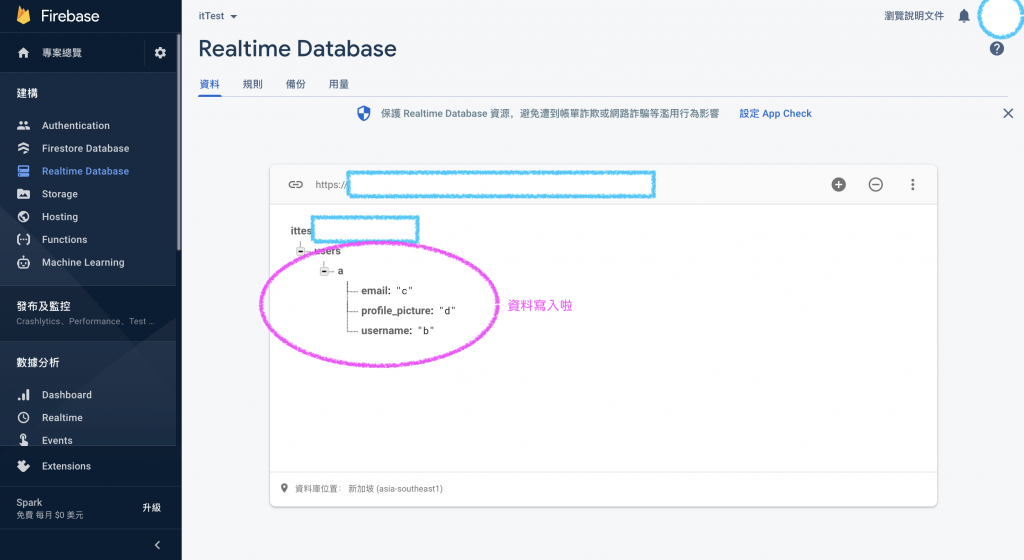
Task: Collapse the sidebar with chevron arrow
Action: (x=157, y=545)
